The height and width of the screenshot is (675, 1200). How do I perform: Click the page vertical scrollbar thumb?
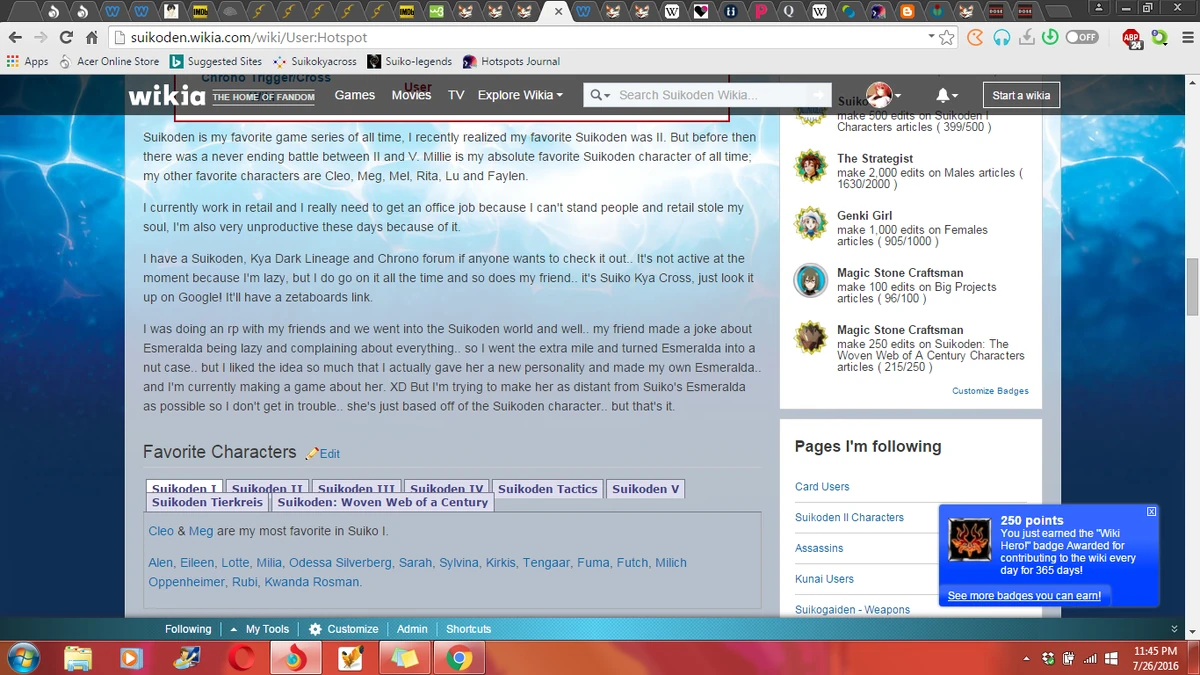[x=1191, y=287]
